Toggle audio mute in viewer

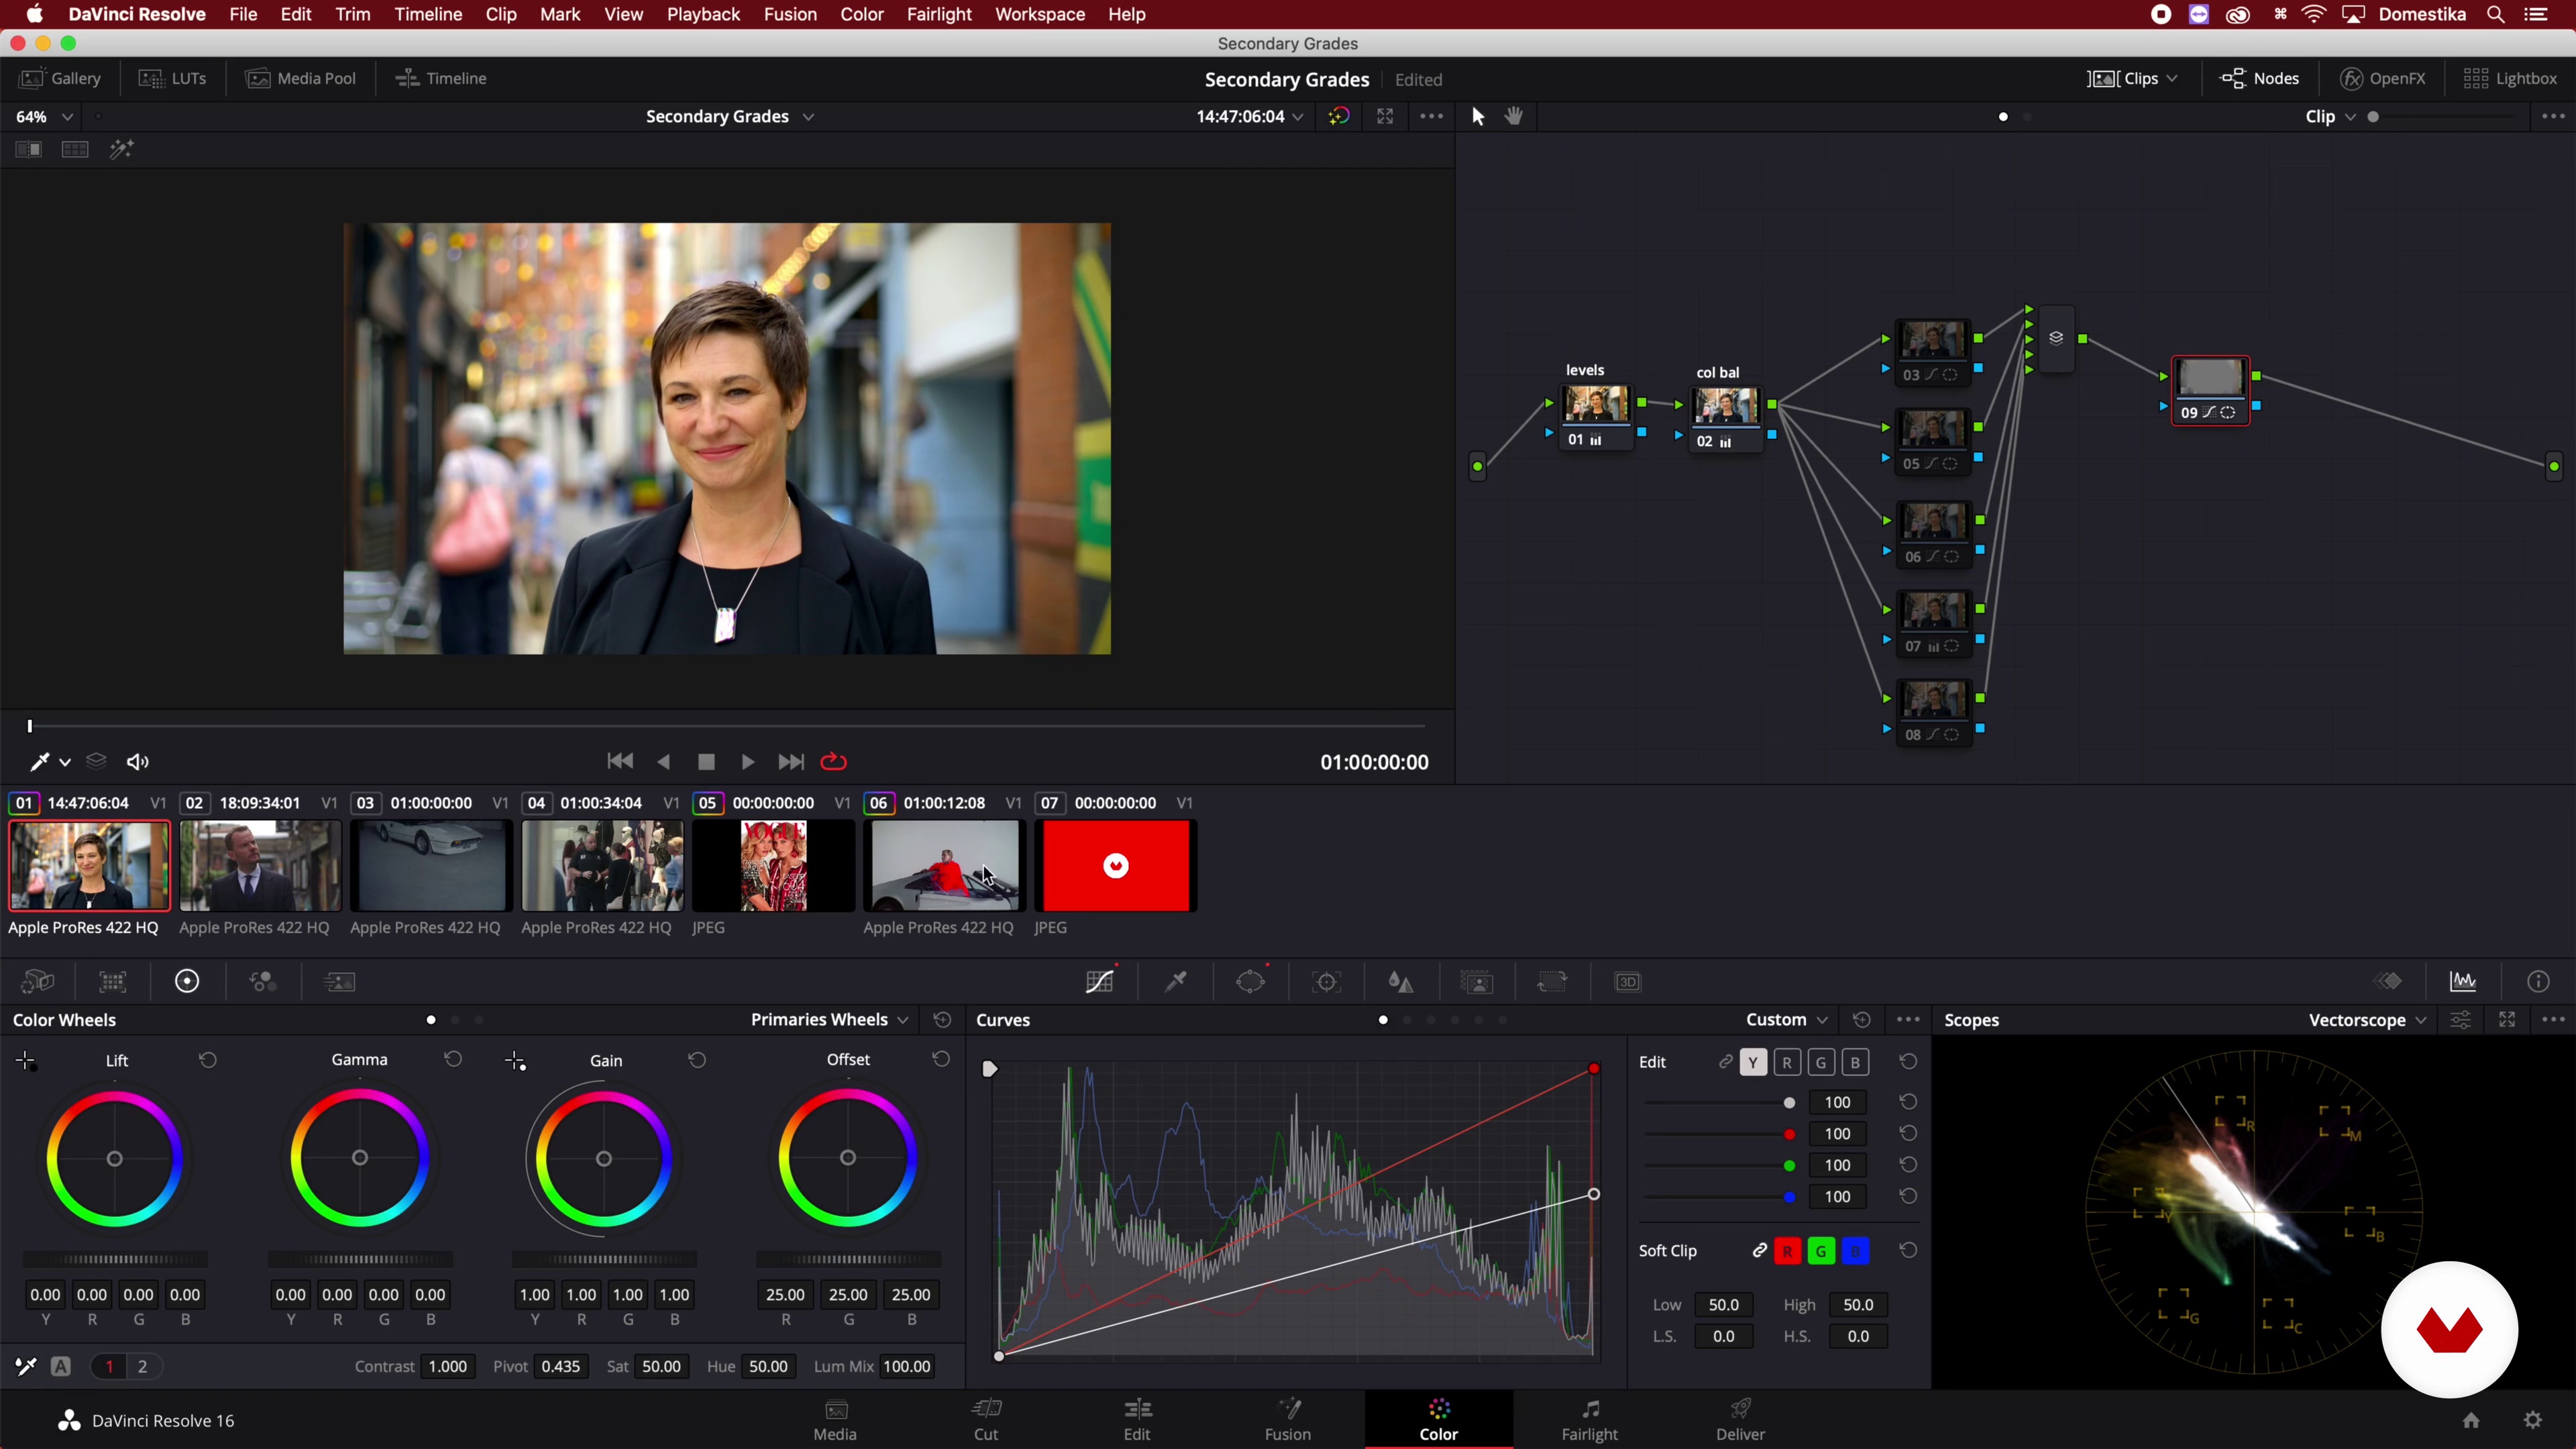[138, 762]
